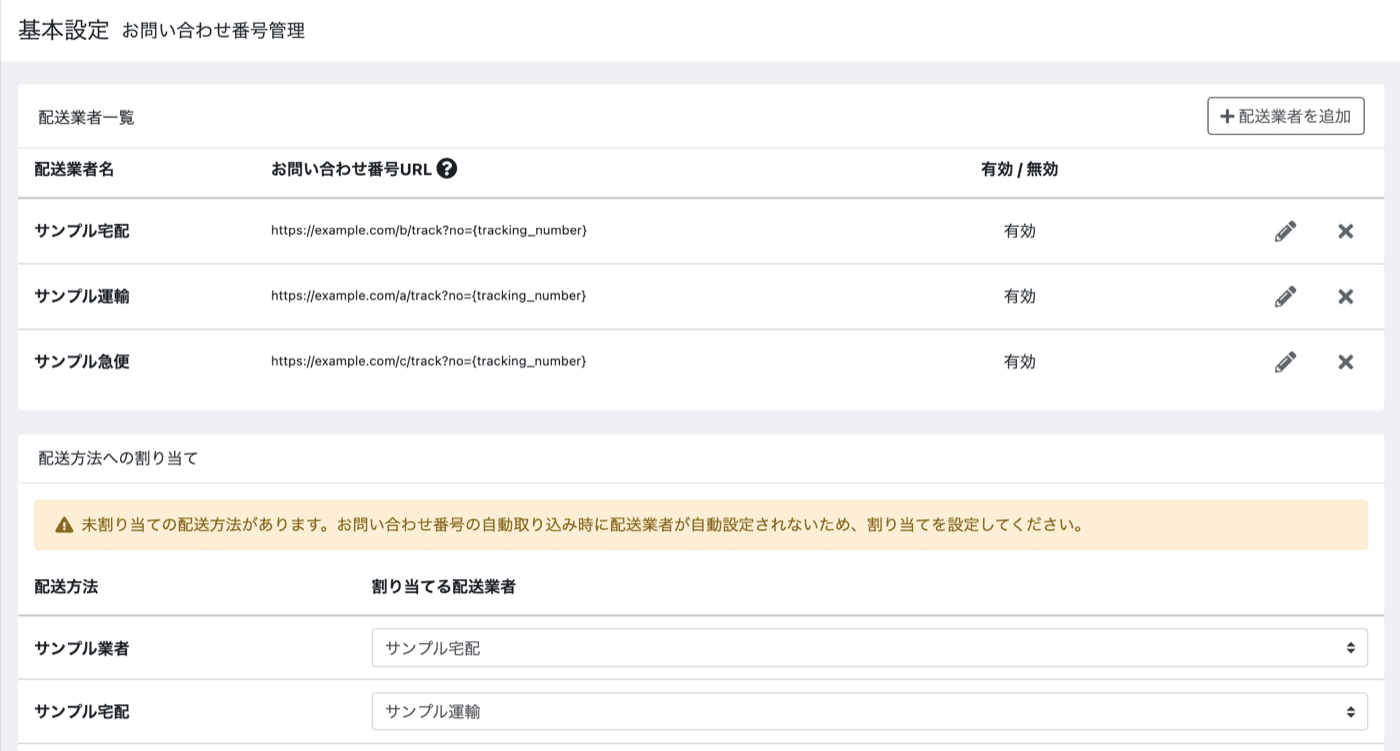Click the 配送業者名 column header

coord(74,169)
